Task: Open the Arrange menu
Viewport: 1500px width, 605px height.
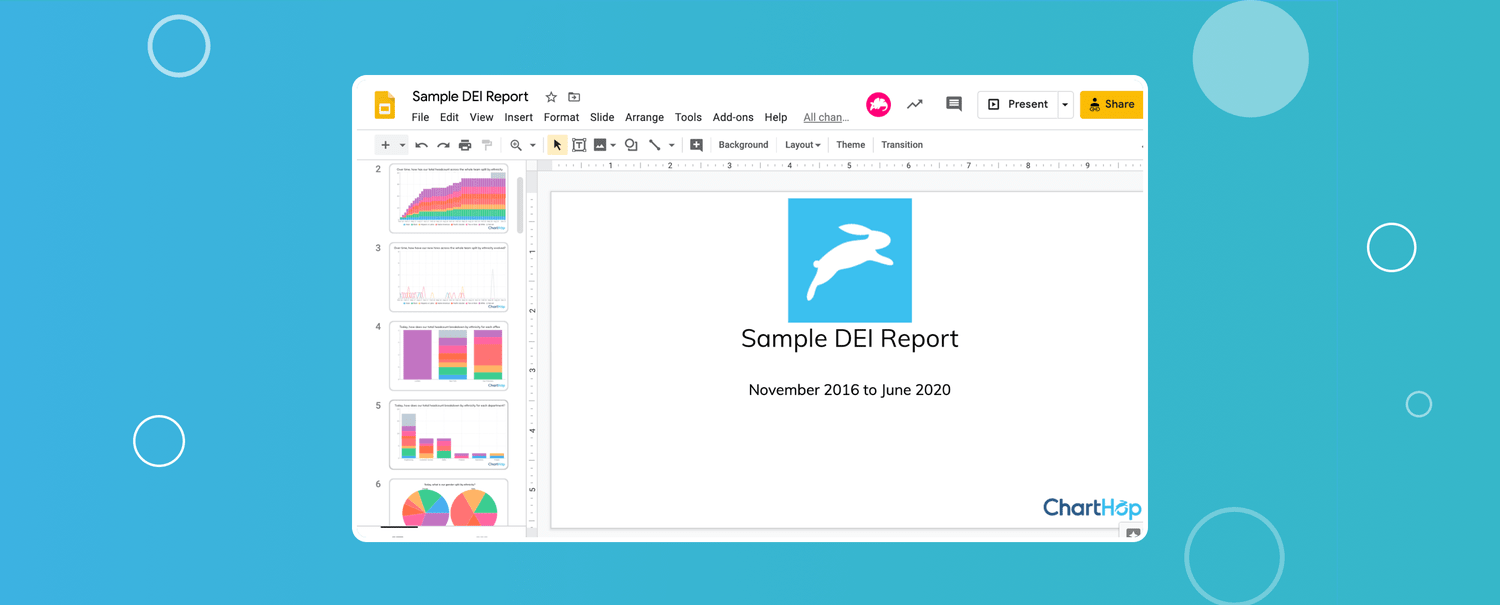Action: coord(644,117)
